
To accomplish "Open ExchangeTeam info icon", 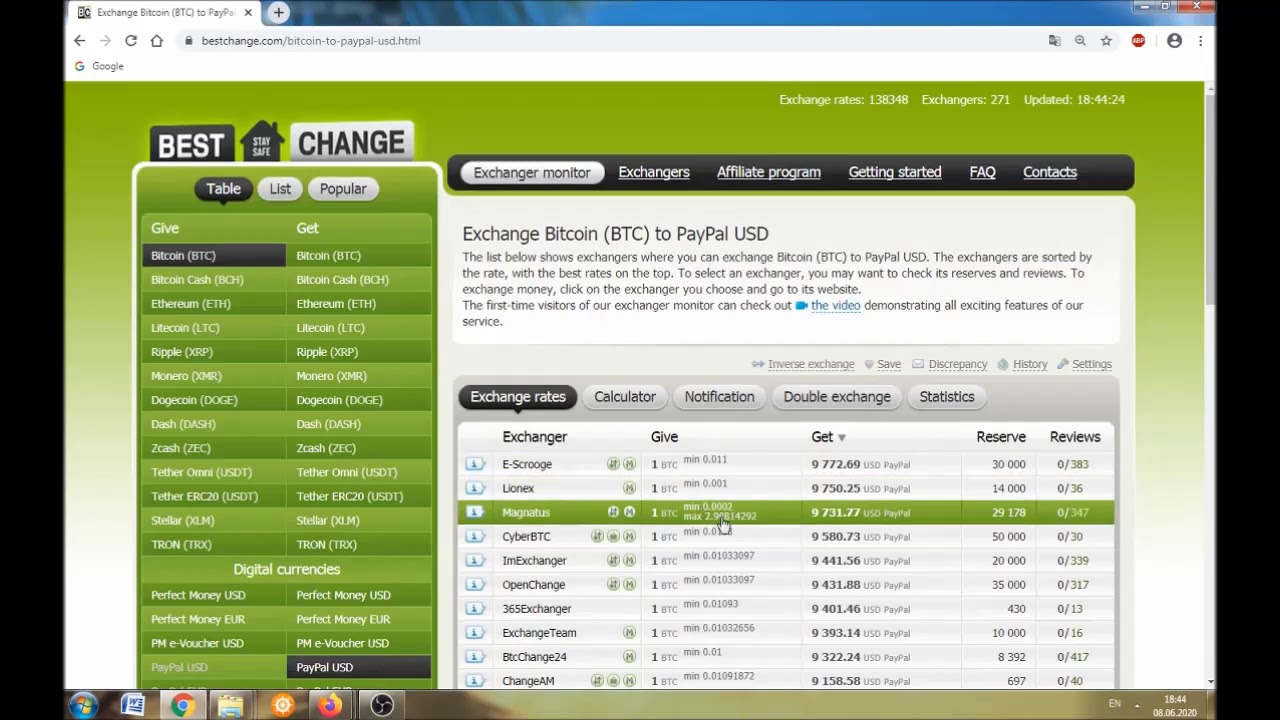I will (475, 632).
